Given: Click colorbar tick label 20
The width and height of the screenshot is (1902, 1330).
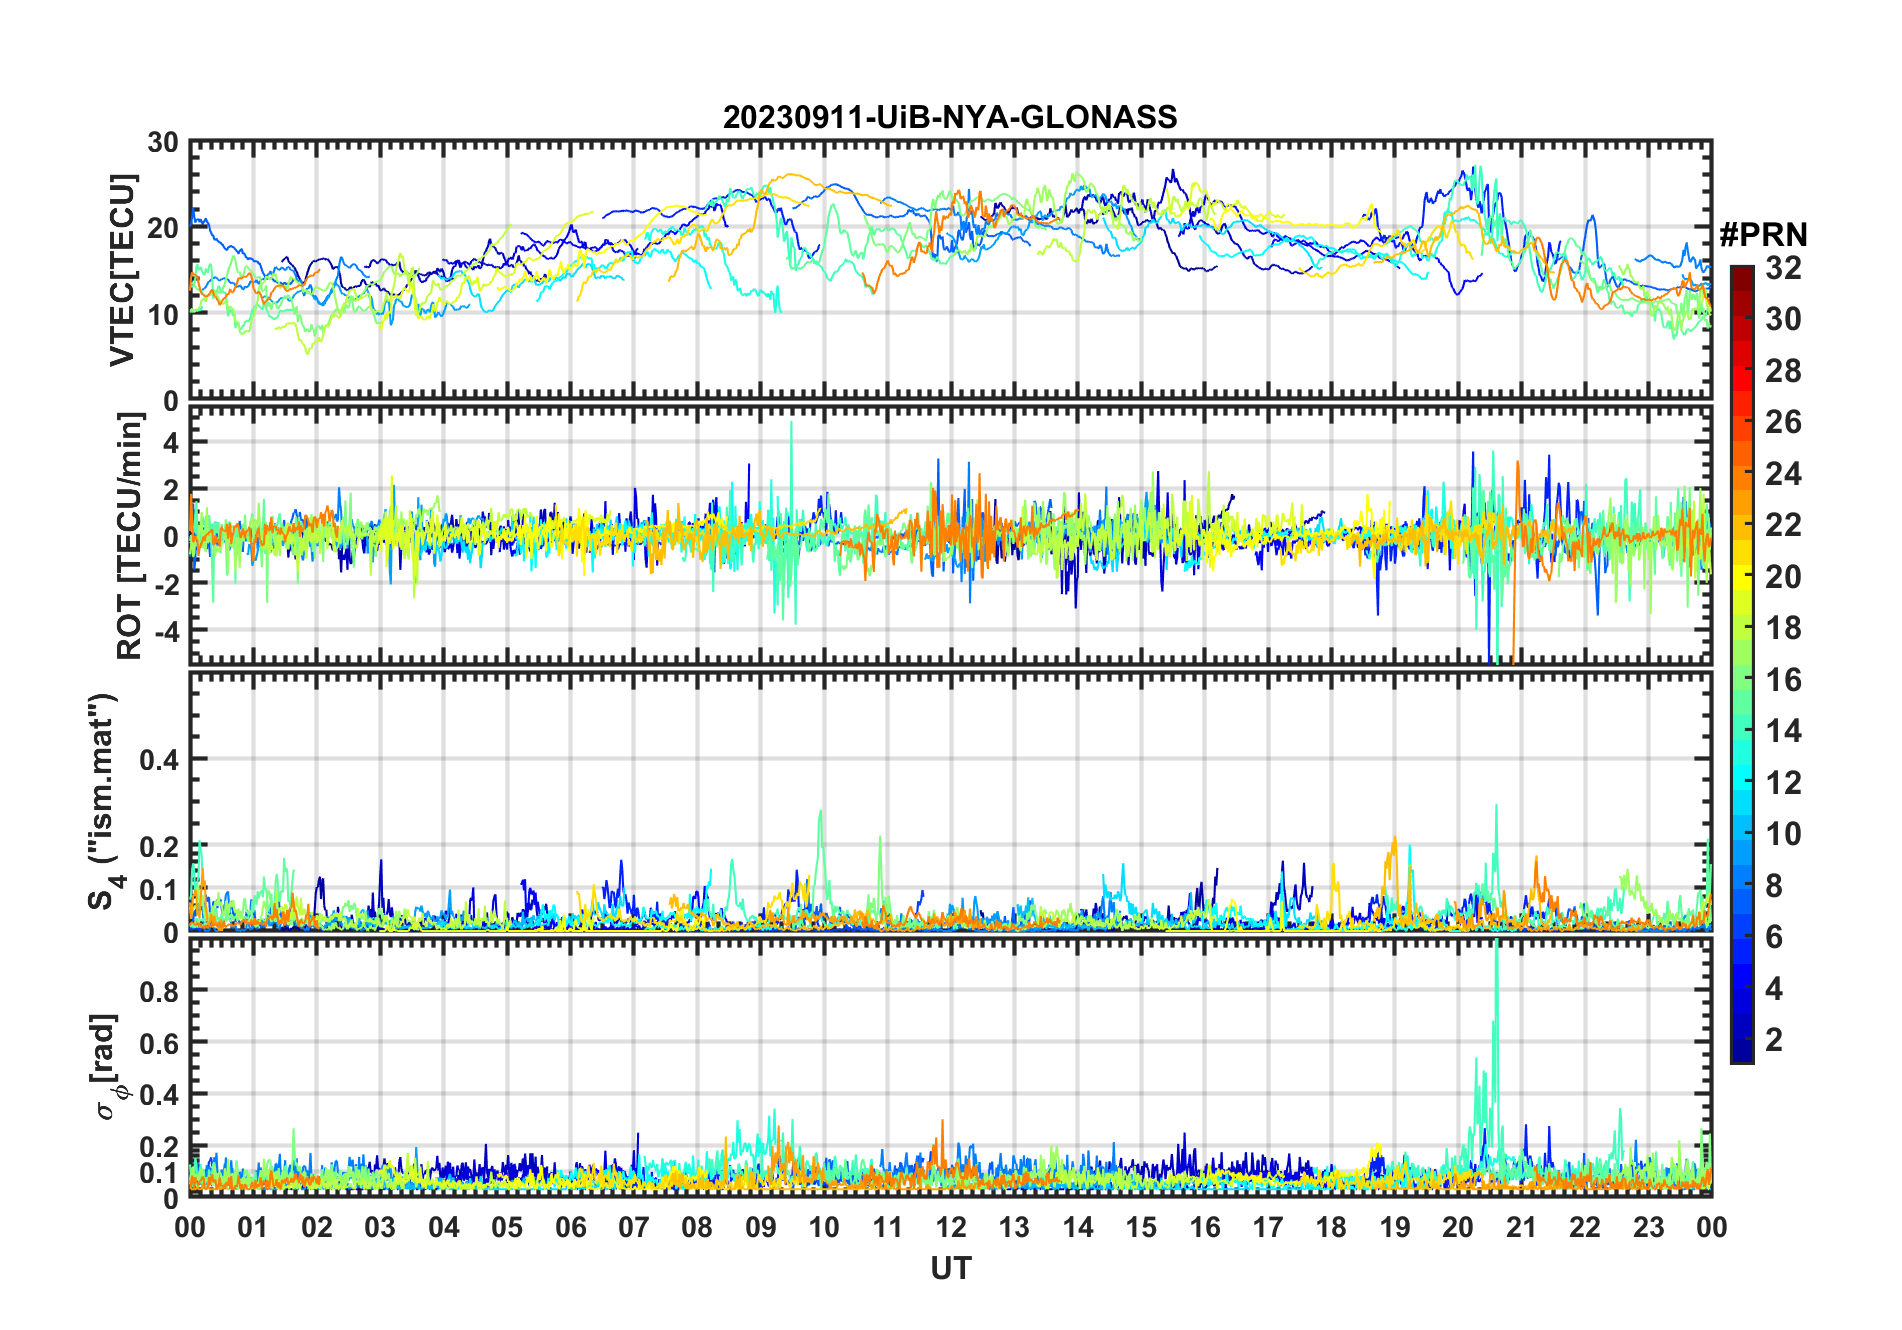Looking at the screenshot, I should coord(1783,577).
